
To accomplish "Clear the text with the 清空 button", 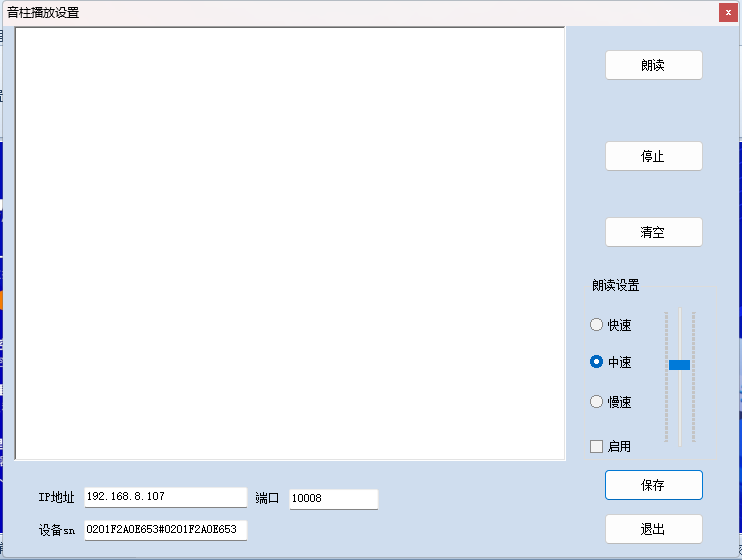I will click(653, 232).
